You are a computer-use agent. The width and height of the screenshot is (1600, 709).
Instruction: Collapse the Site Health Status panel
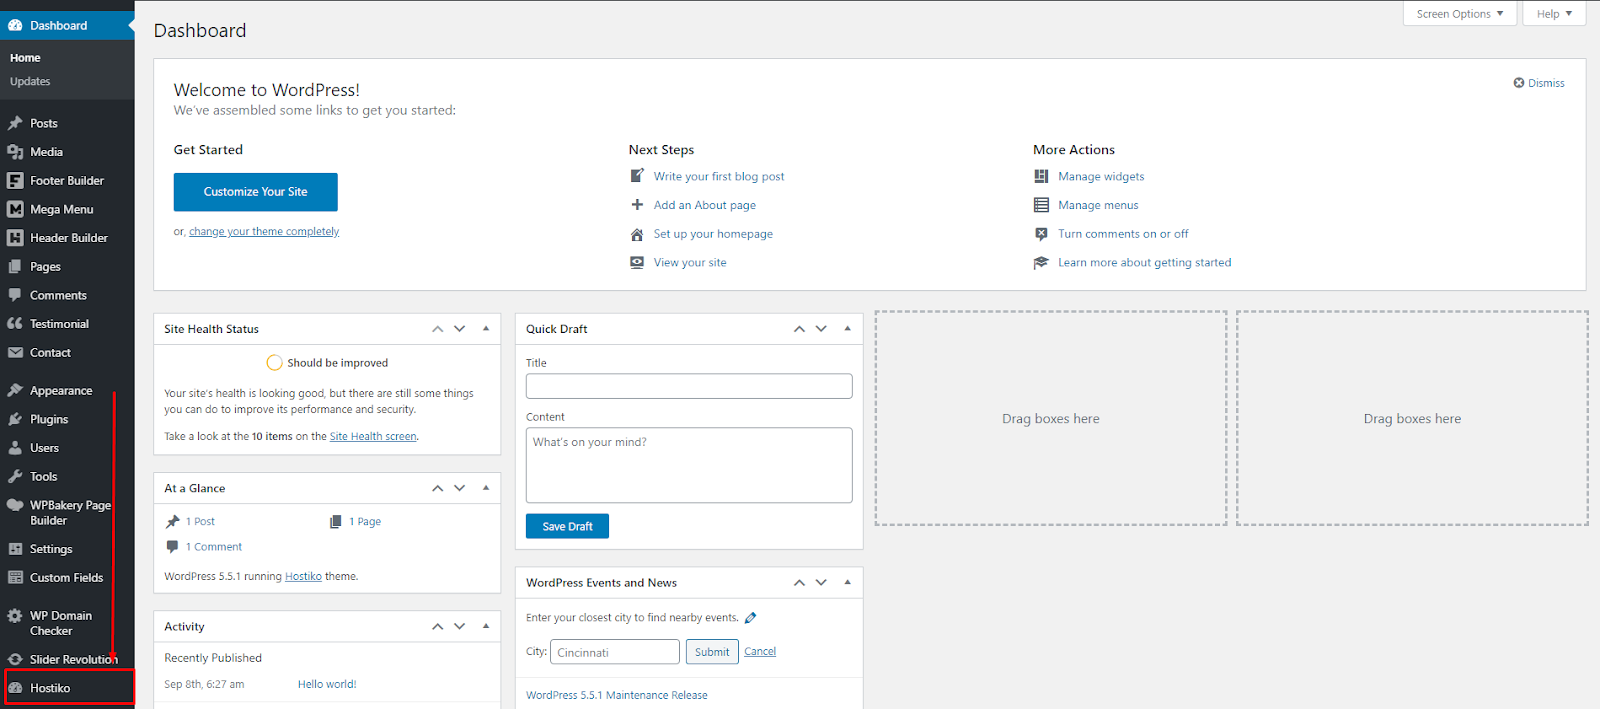coord(486,329)
